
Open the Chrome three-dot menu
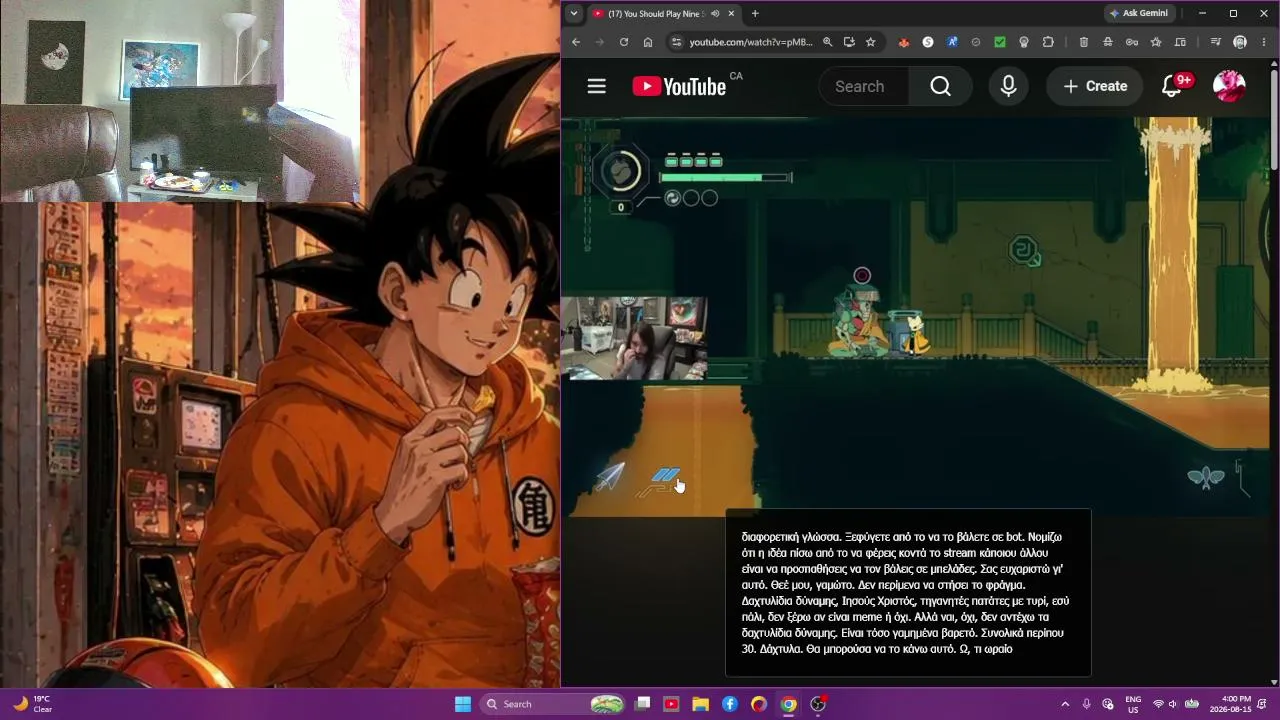click(1264, 42)
